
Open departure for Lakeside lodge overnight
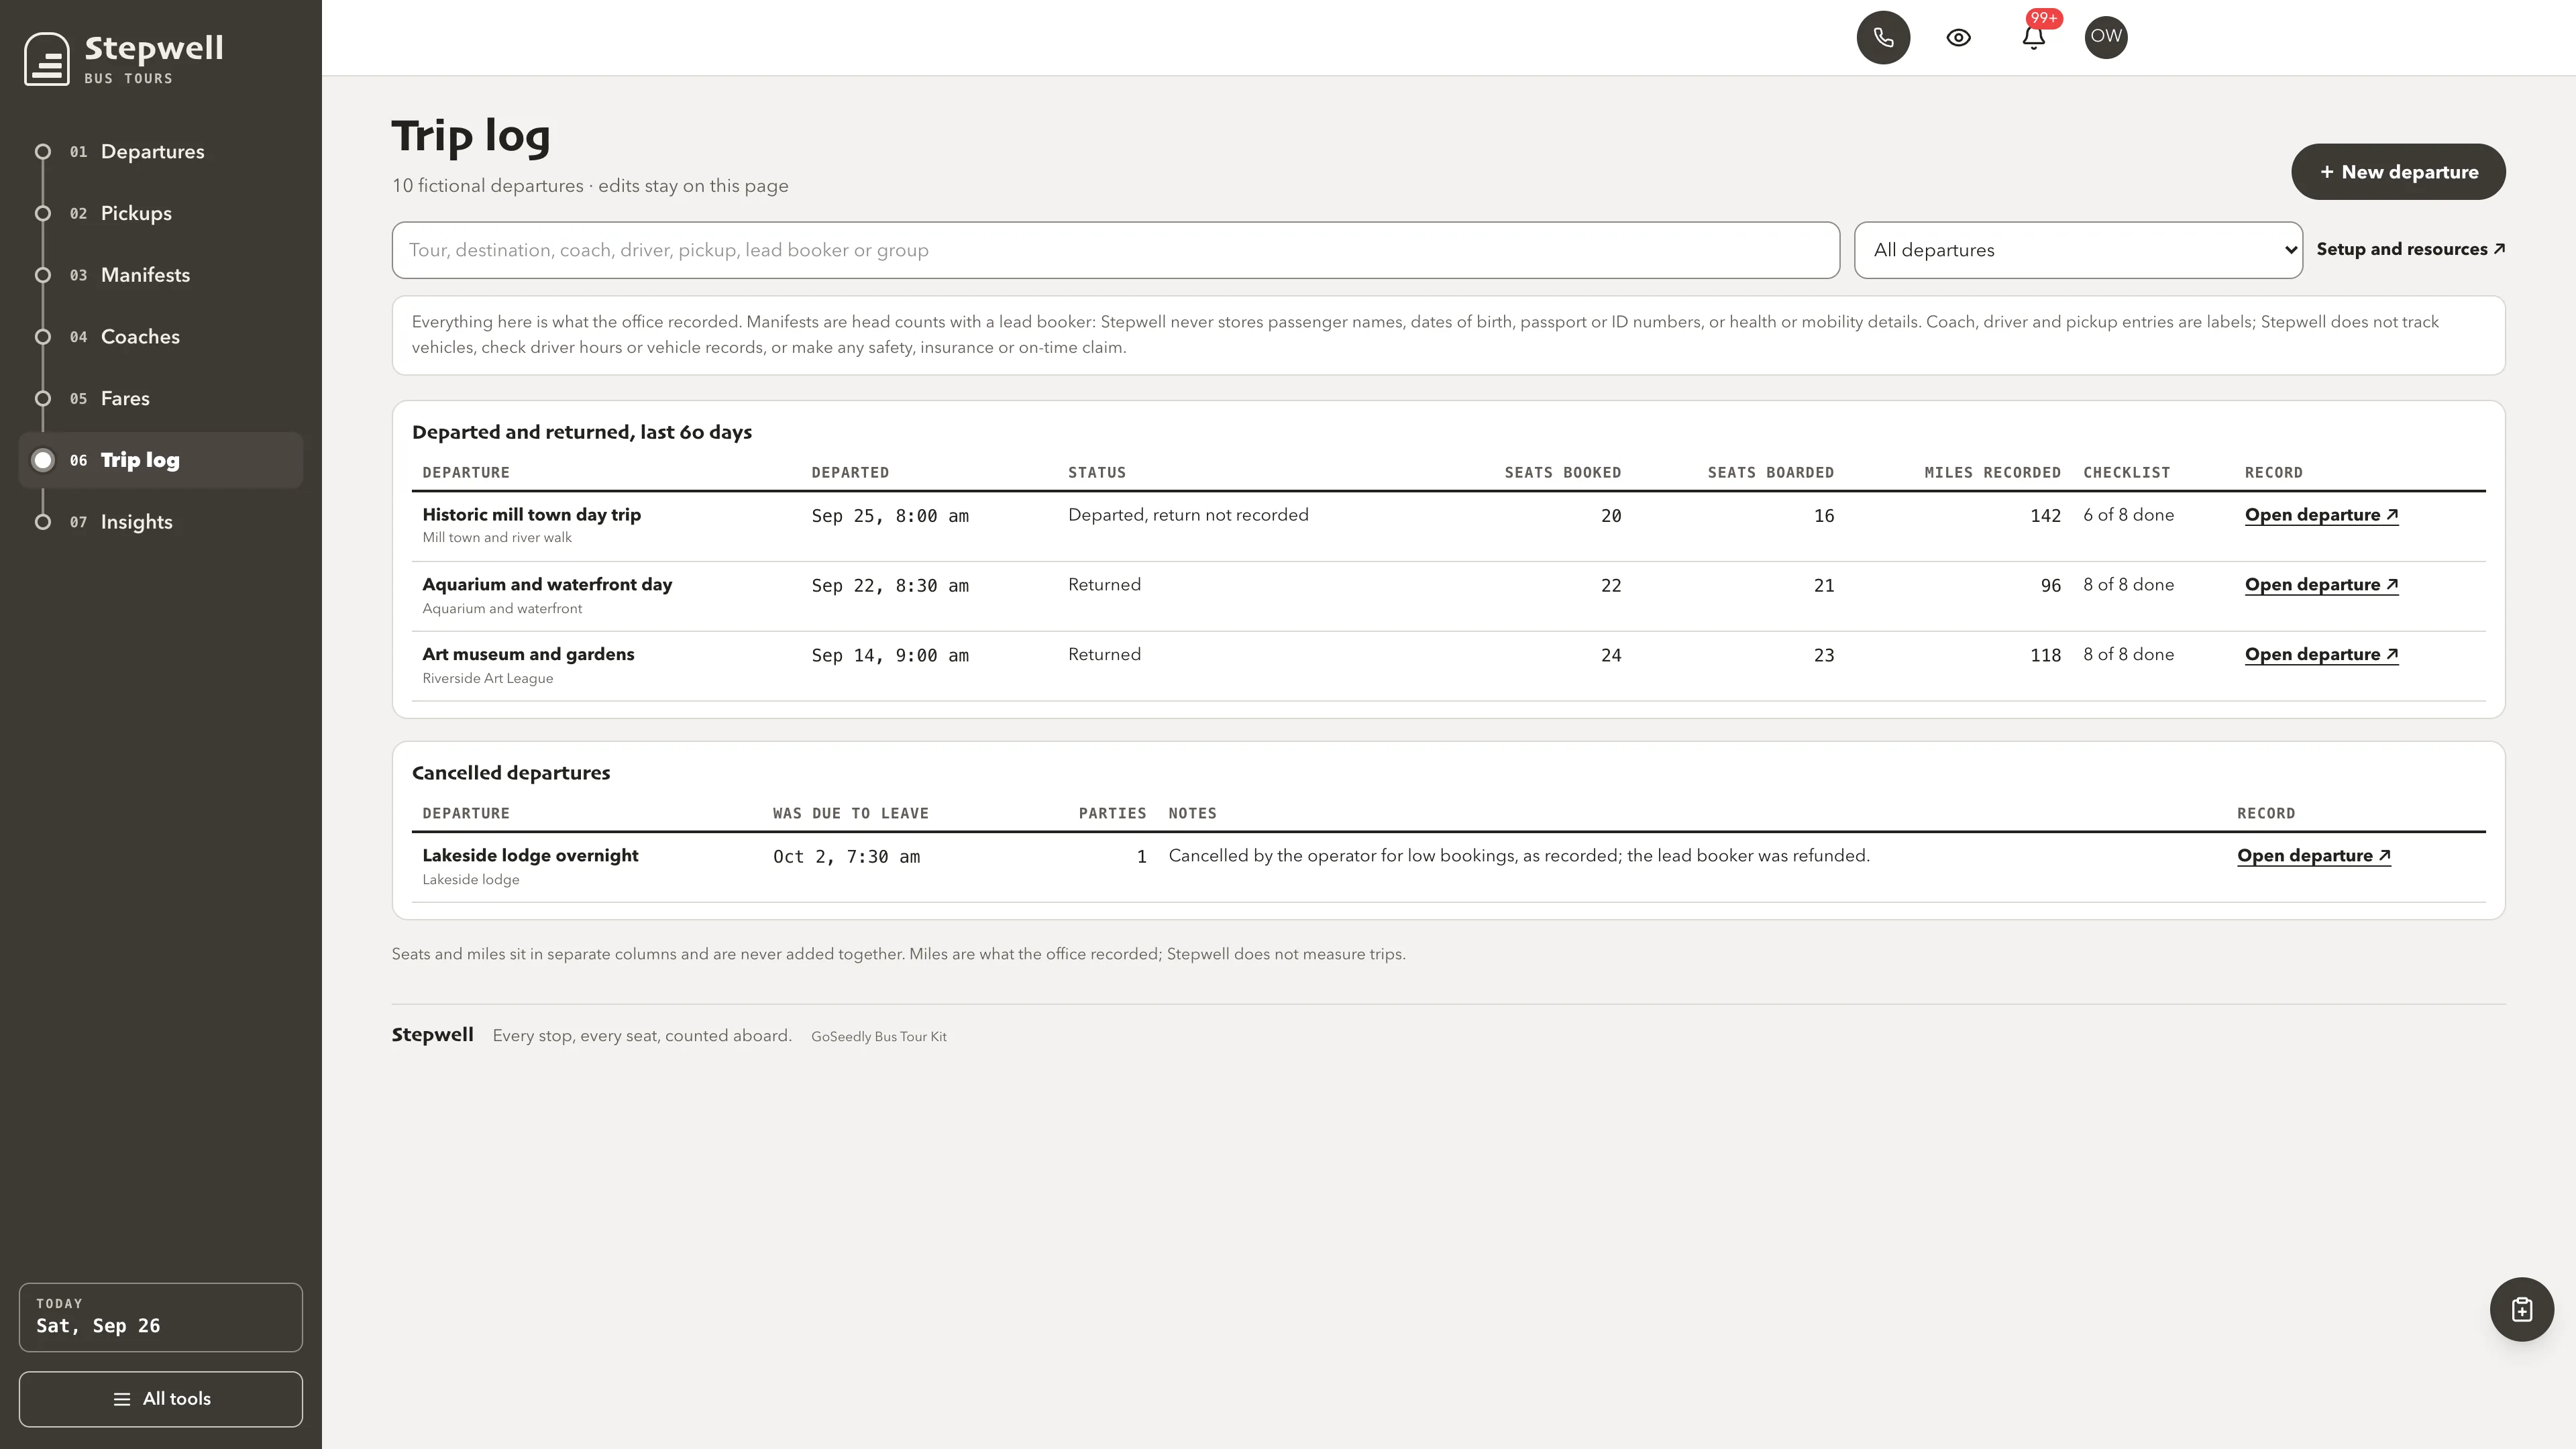coord(2314,856)
